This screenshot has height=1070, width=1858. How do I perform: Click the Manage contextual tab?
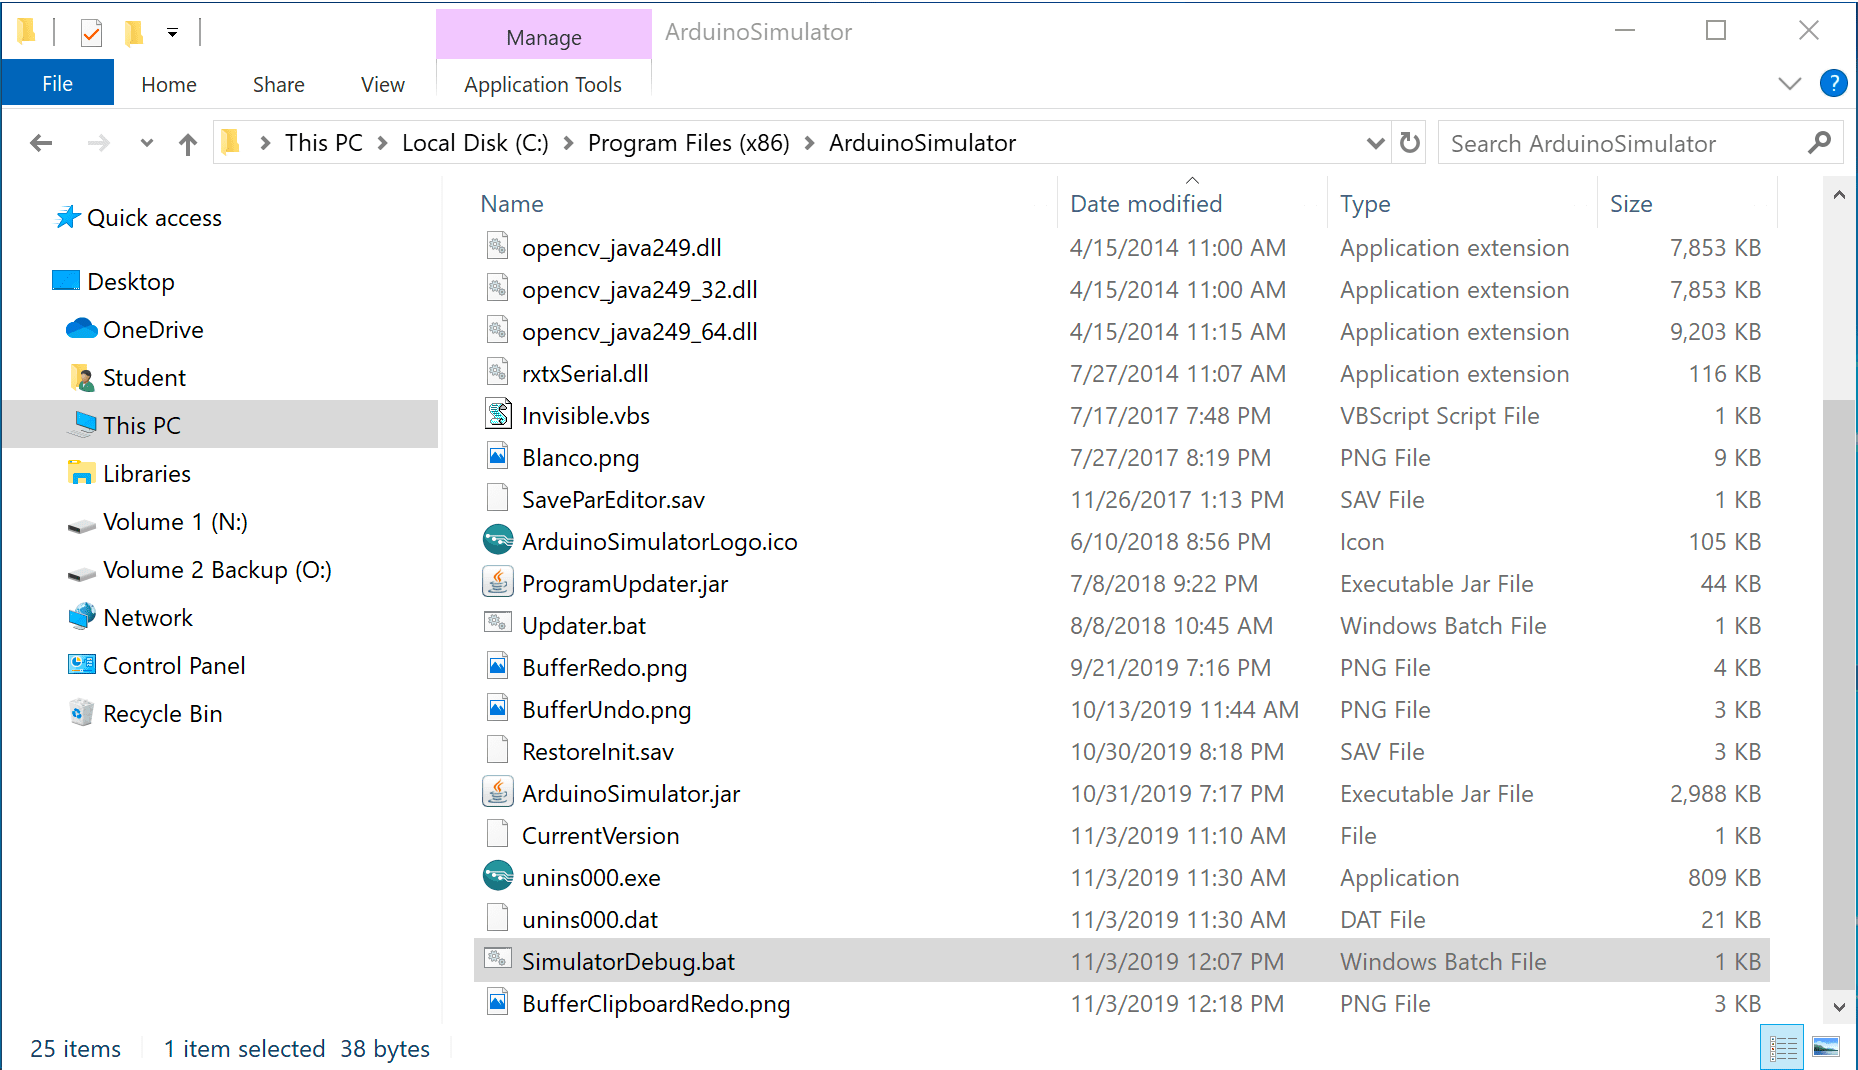(543, 37)
